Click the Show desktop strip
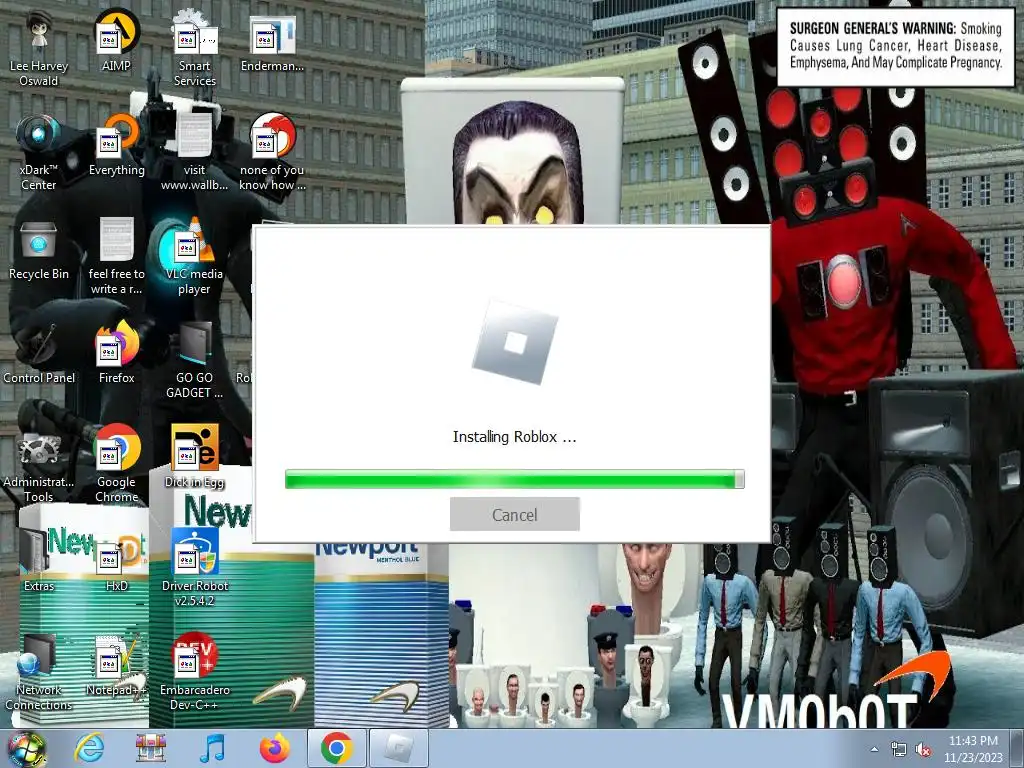The height and width of the screenshot is (768, 1024). click(1018, 748)
